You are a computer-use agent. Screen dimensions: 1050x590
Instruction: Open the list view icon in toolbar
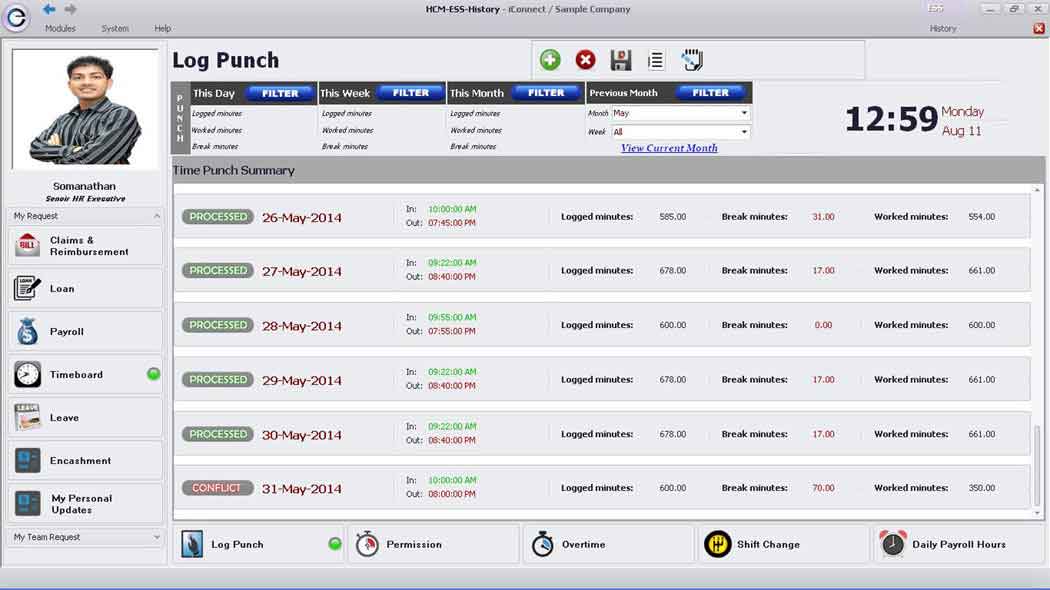pos(656,60)
